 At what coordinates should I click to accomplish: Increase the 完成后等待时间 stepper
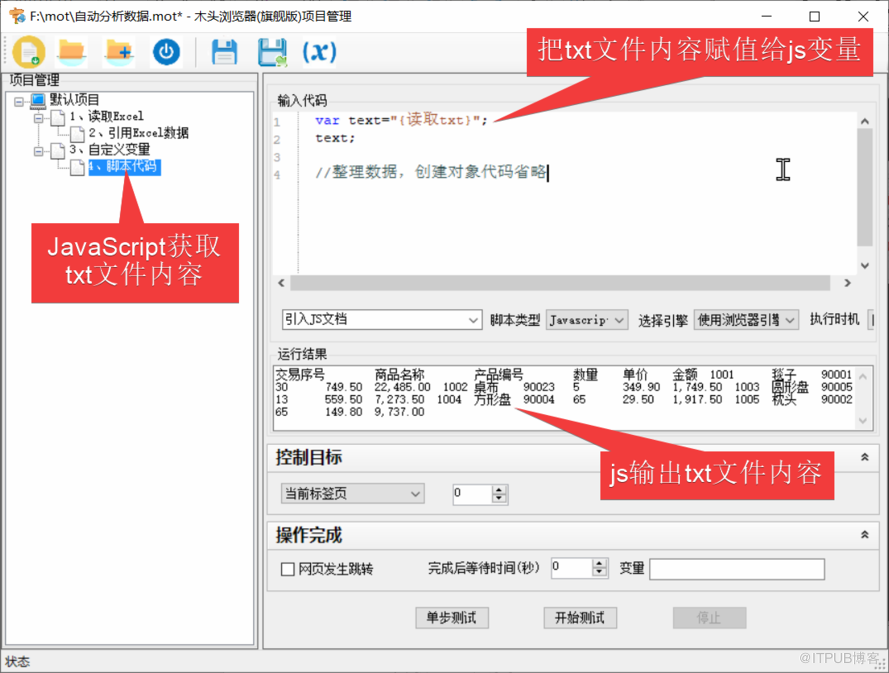pos(599,563)
